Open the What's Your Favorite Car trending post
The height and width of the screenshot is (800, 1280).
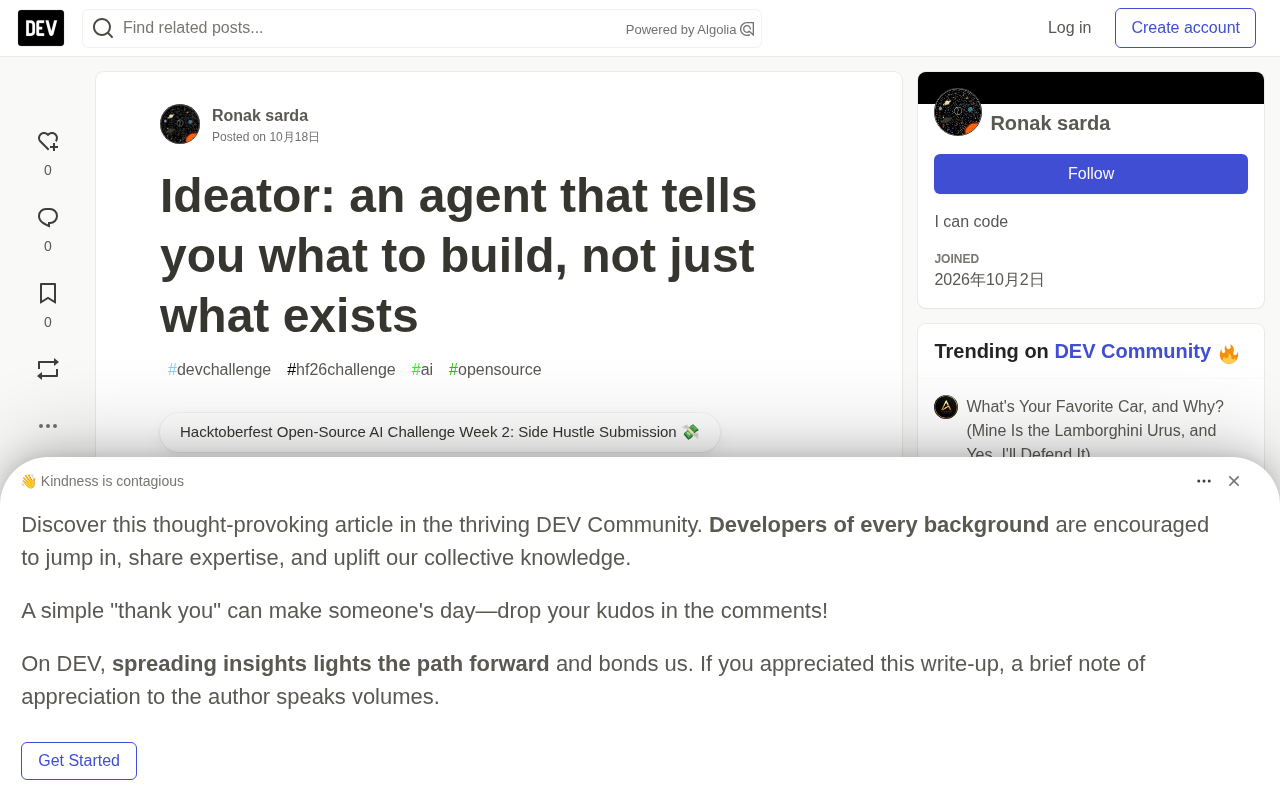[1095, 430]
